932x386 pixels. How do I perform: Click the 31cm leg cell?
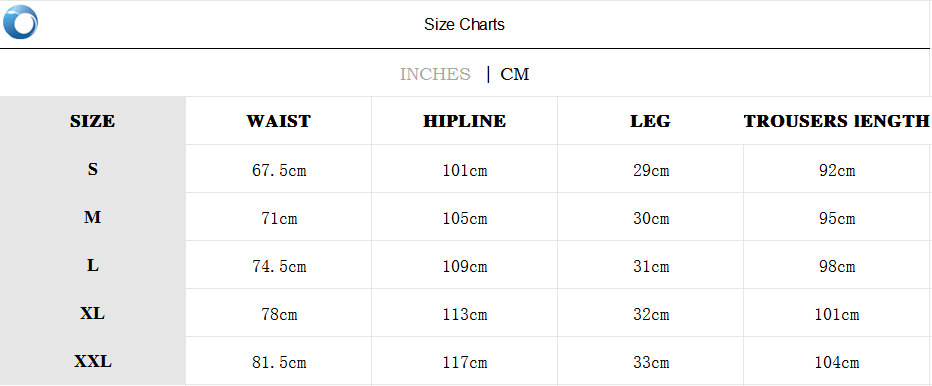651,266
